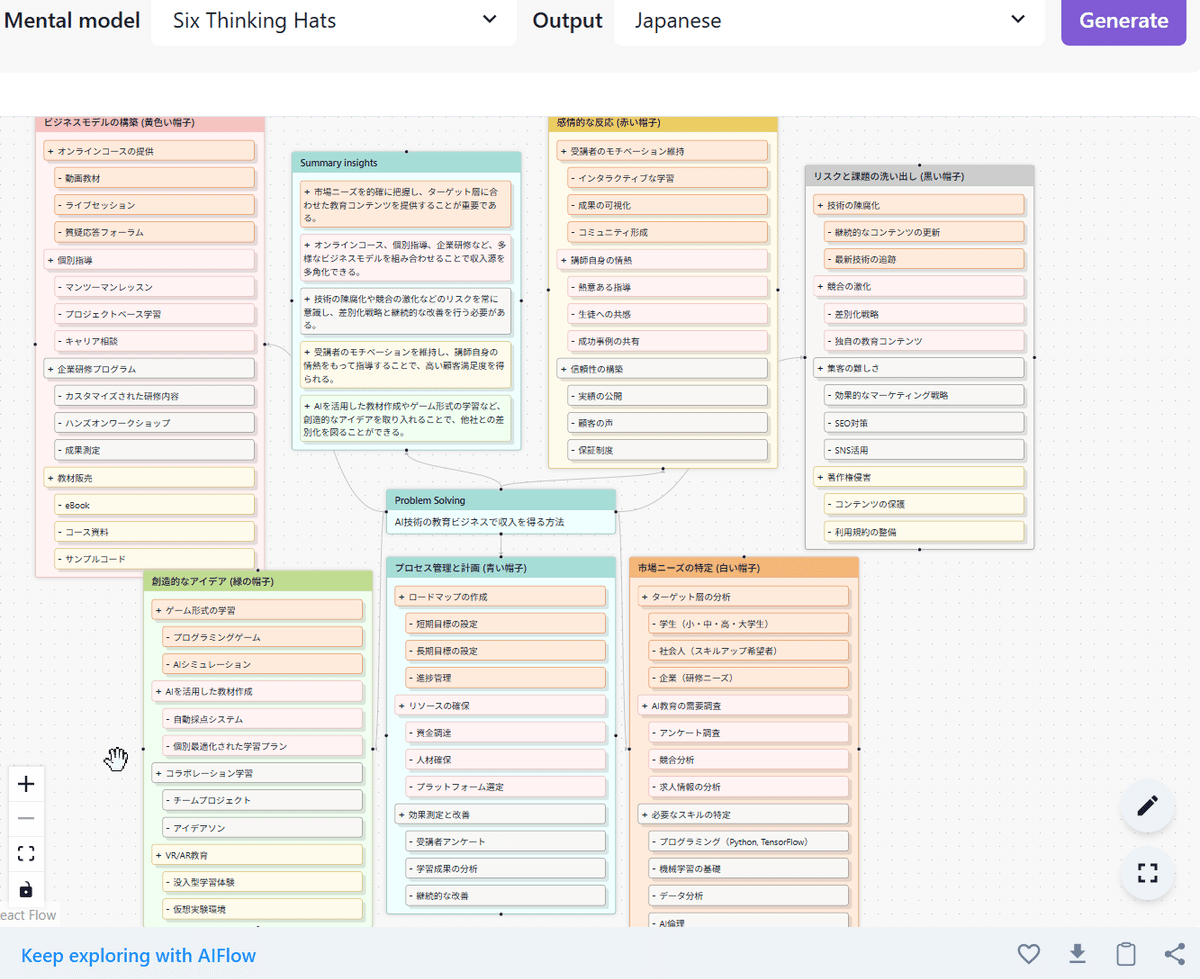1200x979 pixels.
Task: Use the fit view control
Action: (26, 853)
